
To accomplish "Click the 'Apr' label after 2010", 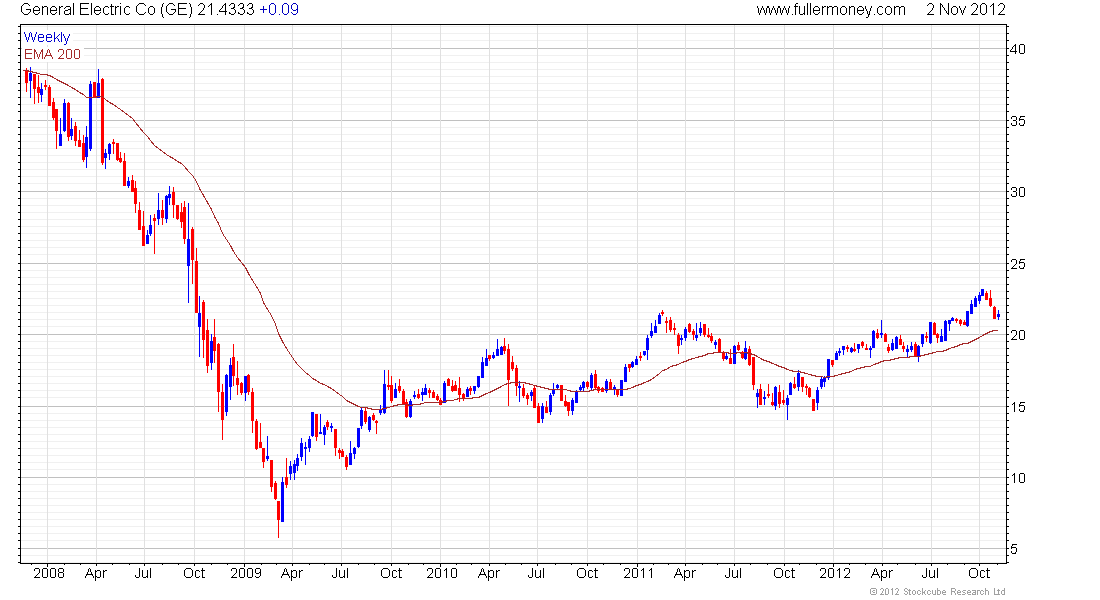I will pyautogui.click(x=488, y=574).
